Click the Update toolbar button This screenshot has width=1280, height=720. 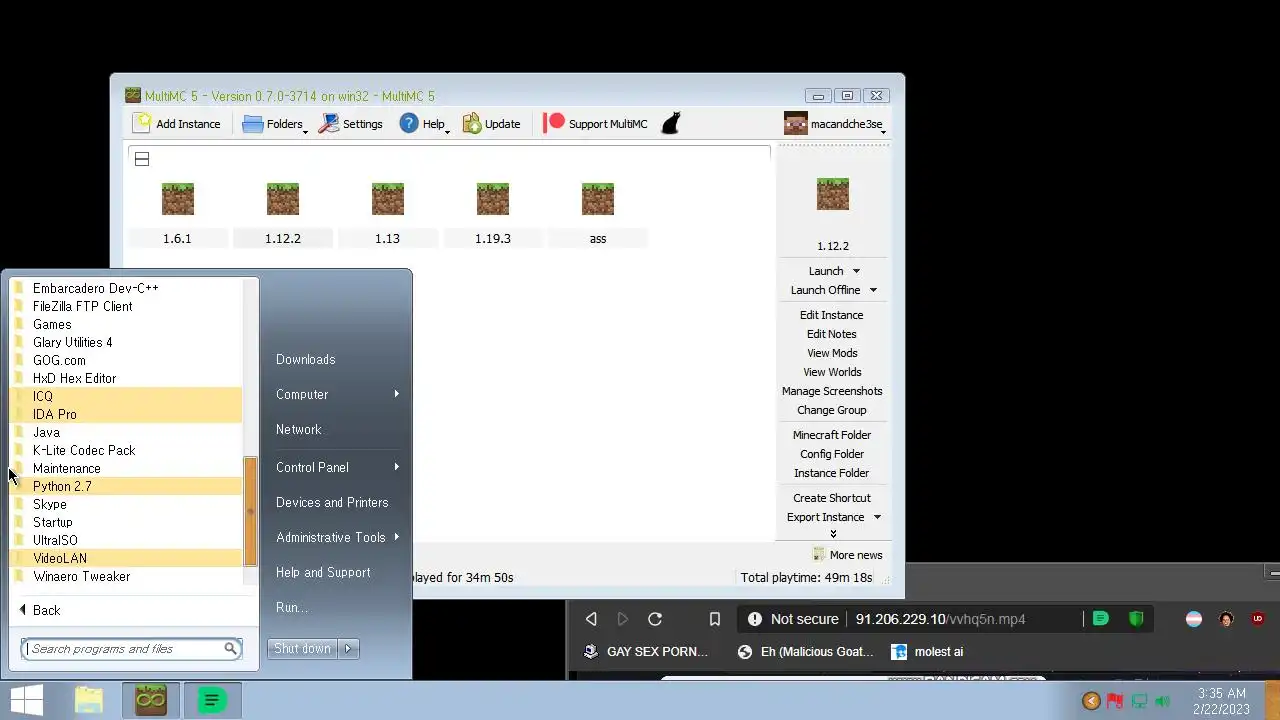click(491, 124)
